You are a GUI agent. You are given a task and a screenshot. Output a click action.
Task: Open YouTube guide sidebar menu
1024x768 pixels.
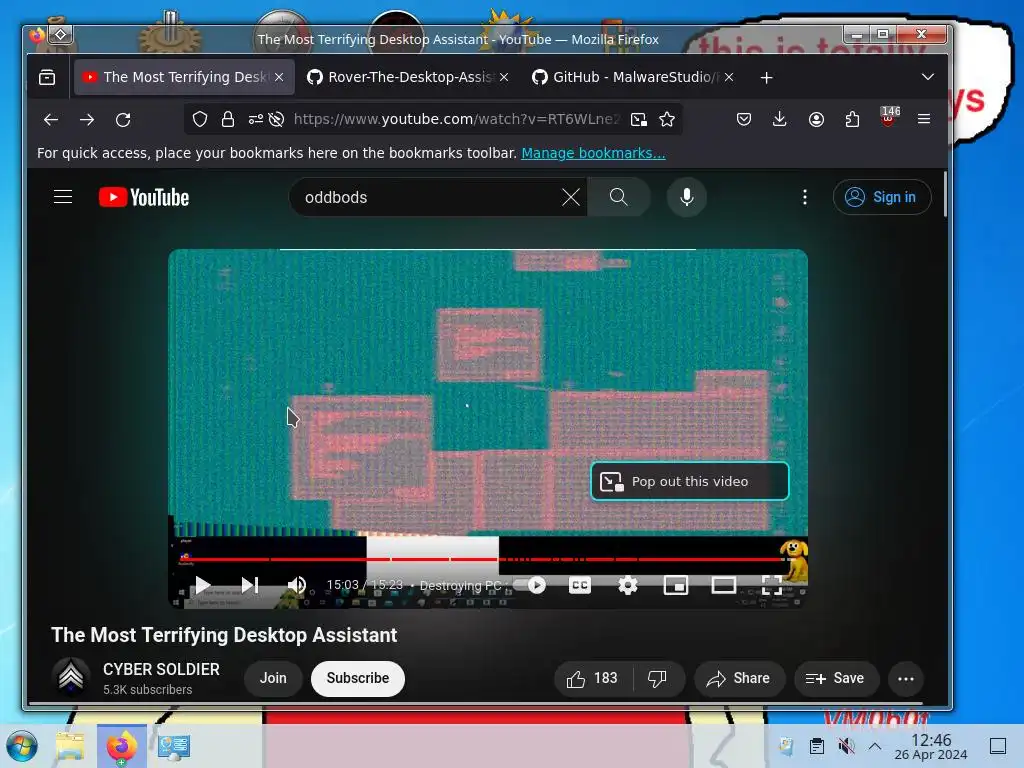pos(63,197)
